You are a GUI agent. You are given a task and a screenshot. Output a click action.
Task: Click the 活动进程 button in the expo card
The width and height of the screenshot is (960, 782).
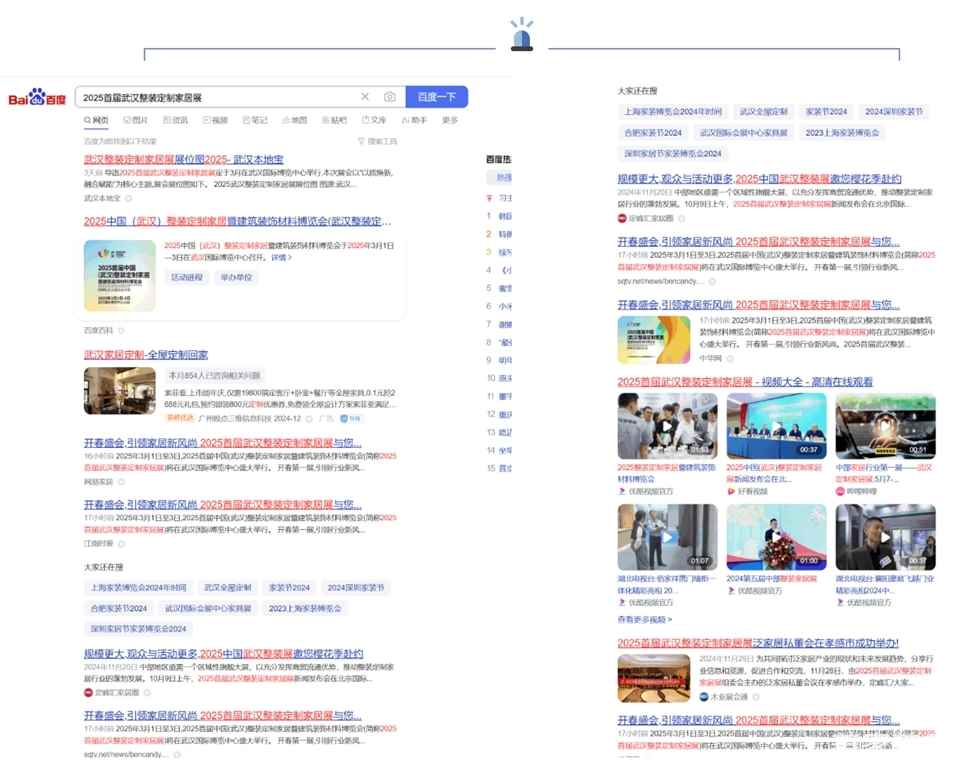point(186,277)
